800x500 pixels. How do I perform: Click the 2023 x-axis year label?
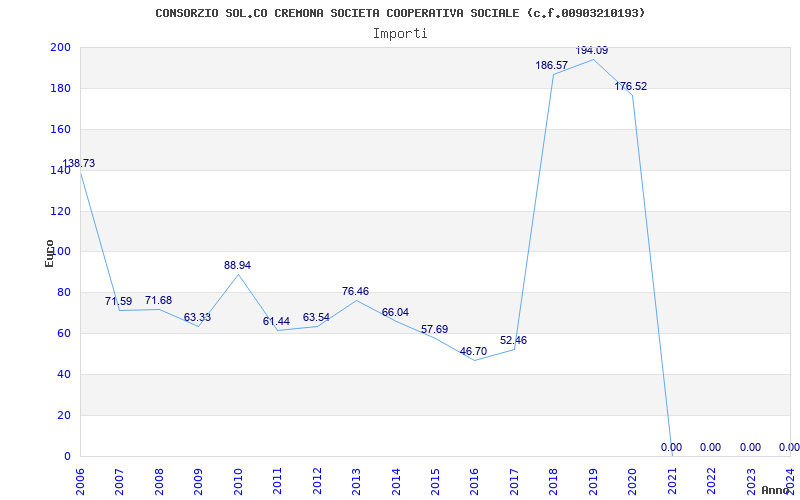click(x=751, y=481)
